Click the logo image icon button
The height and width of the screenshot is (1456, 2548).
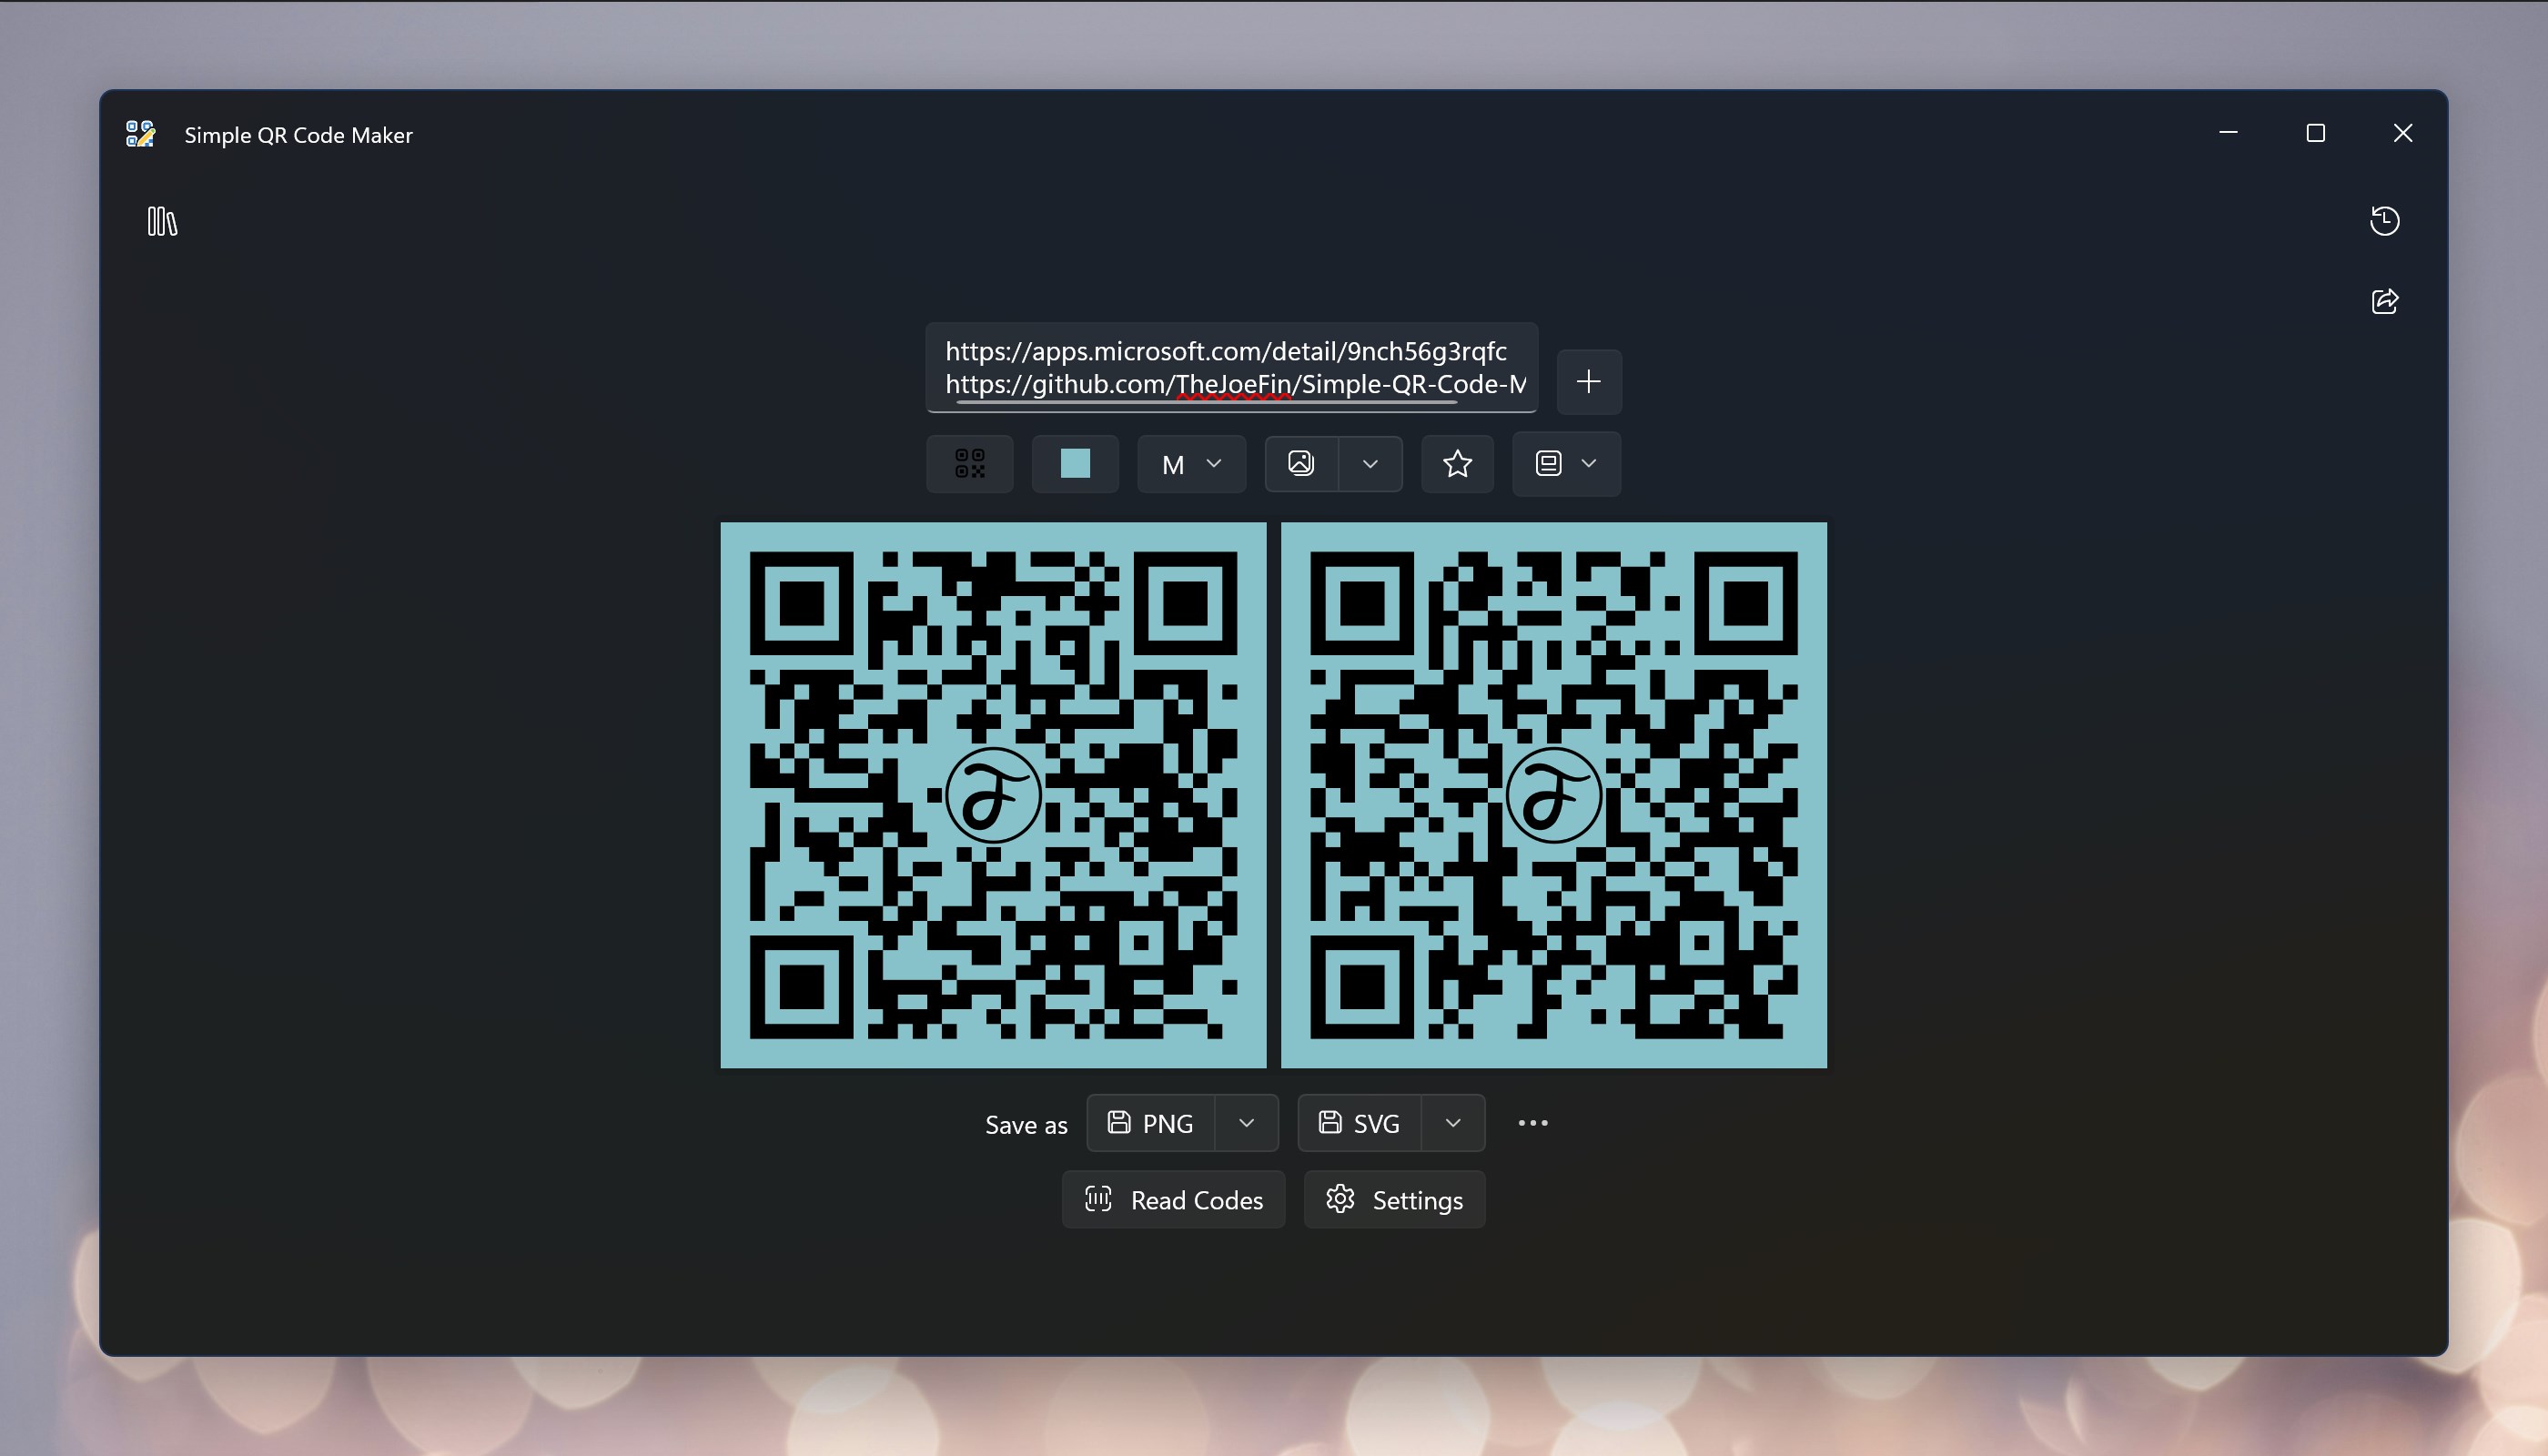pos(1301,464)
